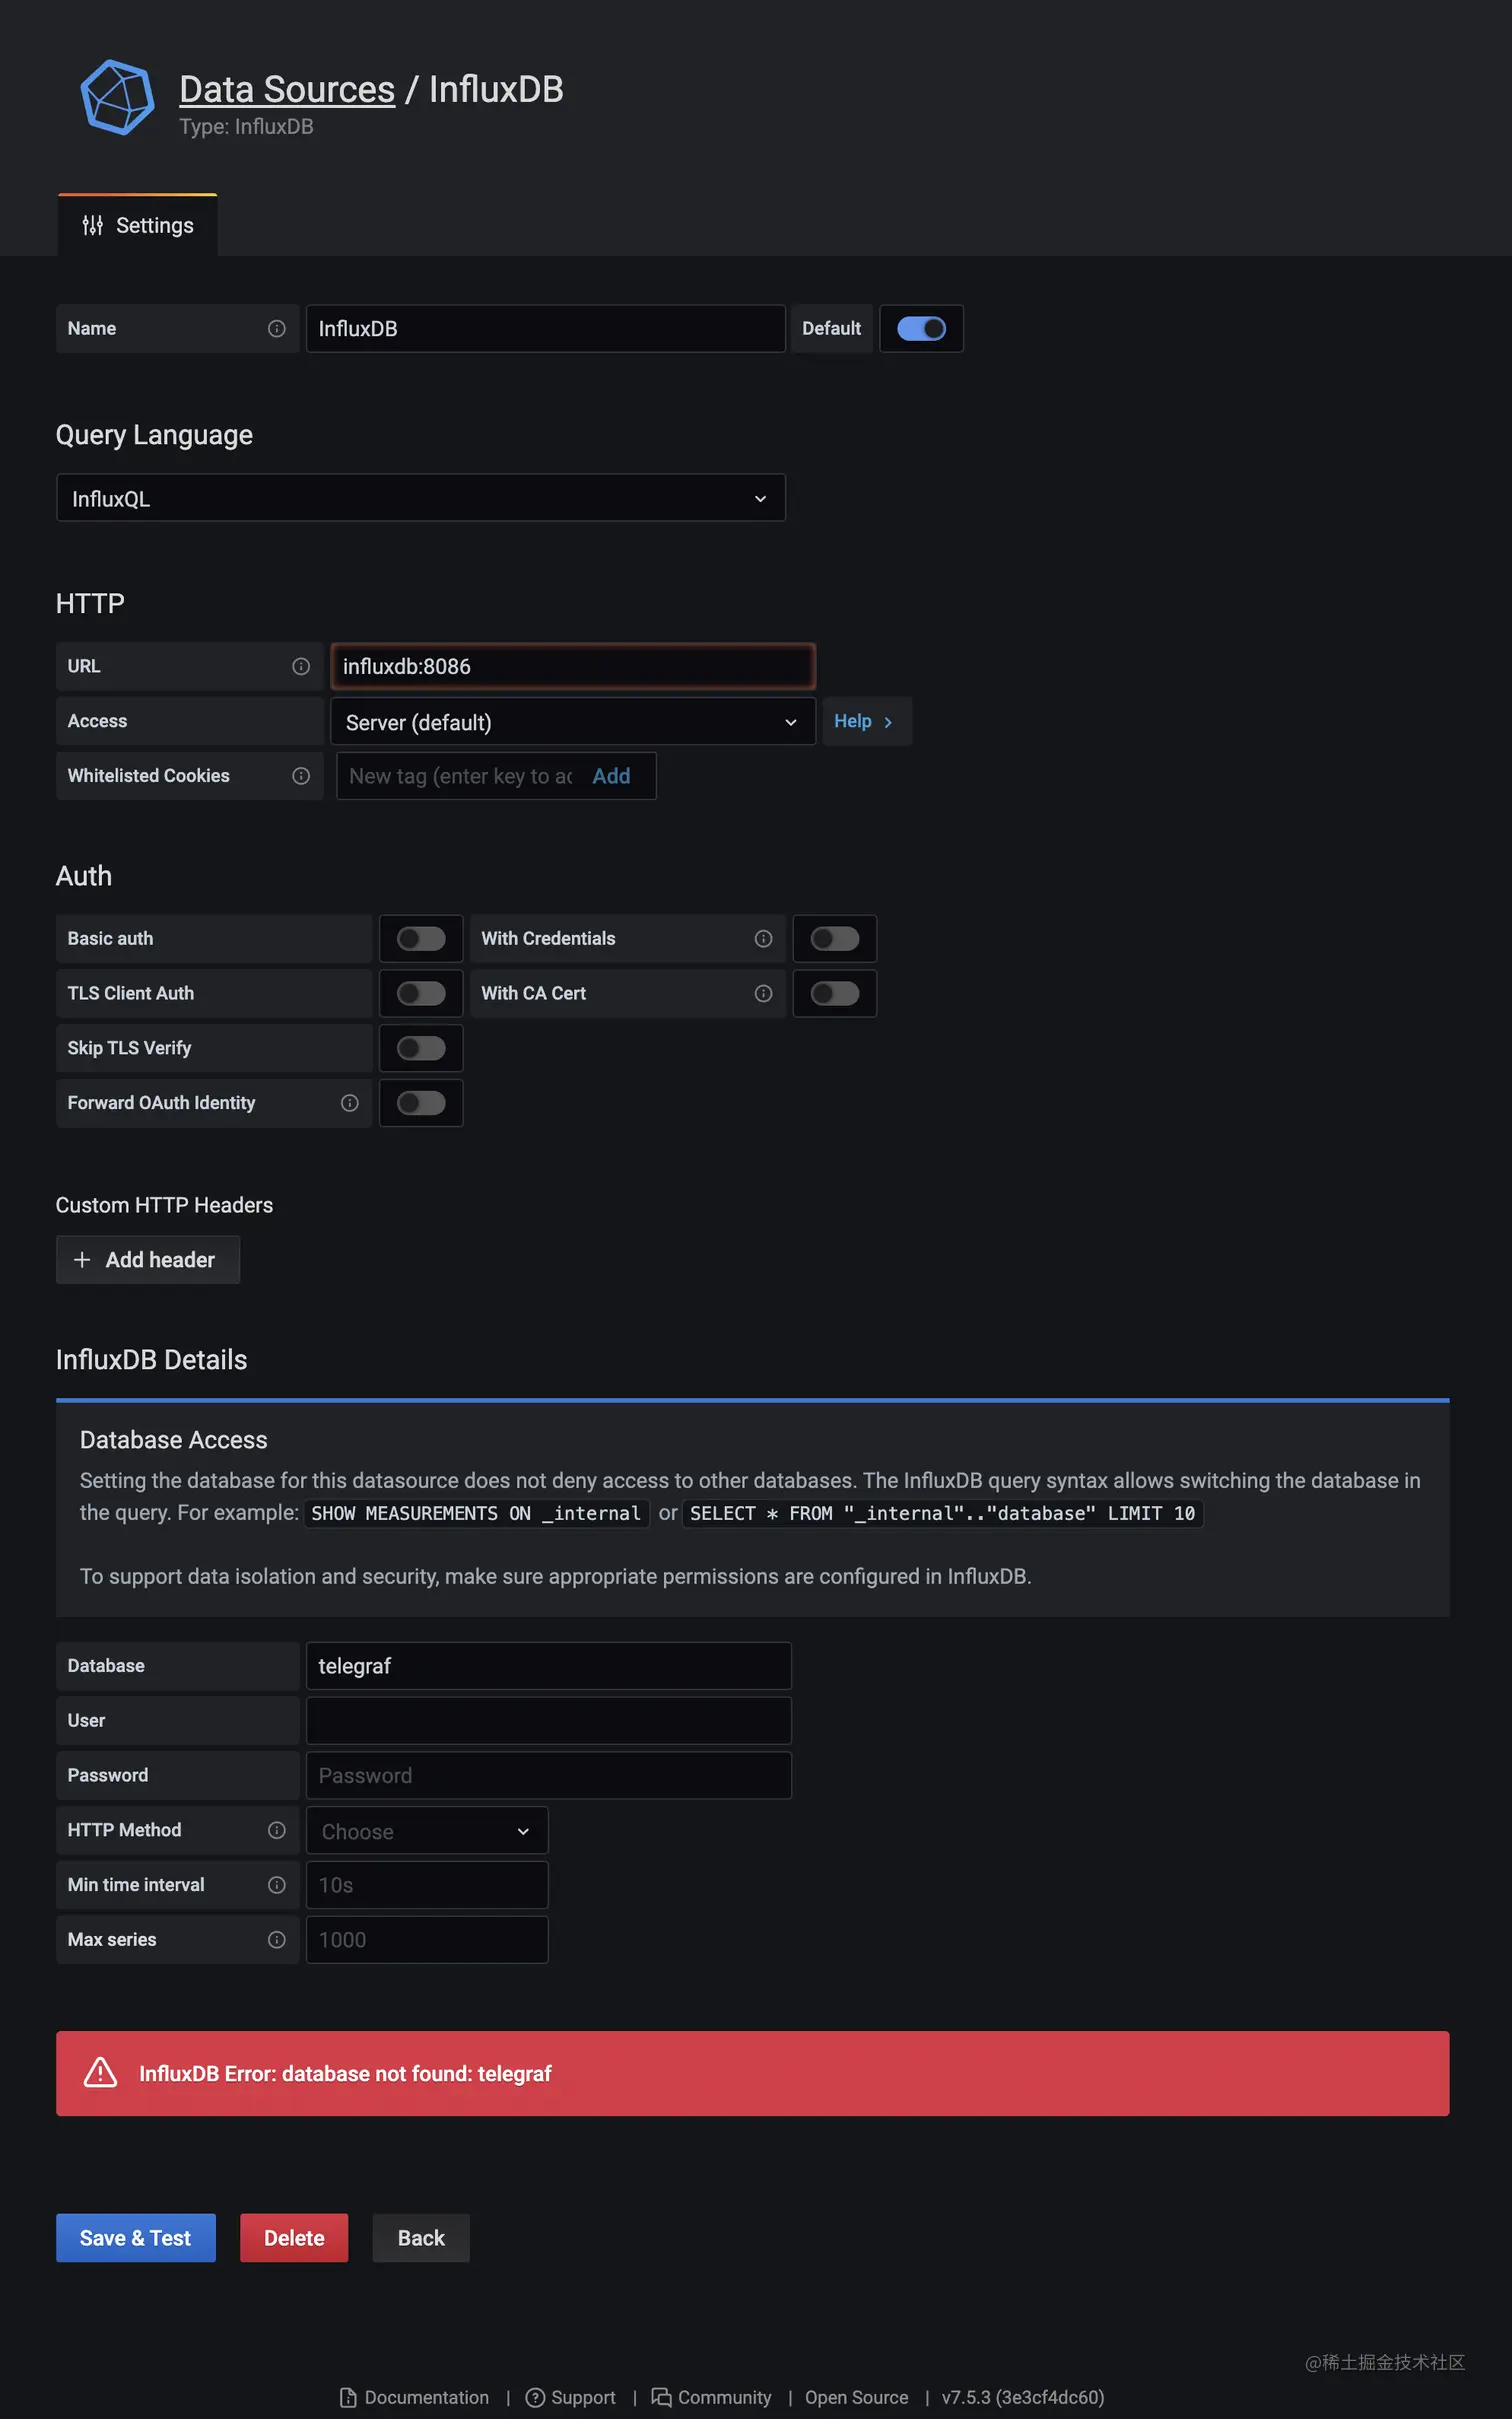Expand the Access Server (default) dropdown

click(x=572, y=722)
